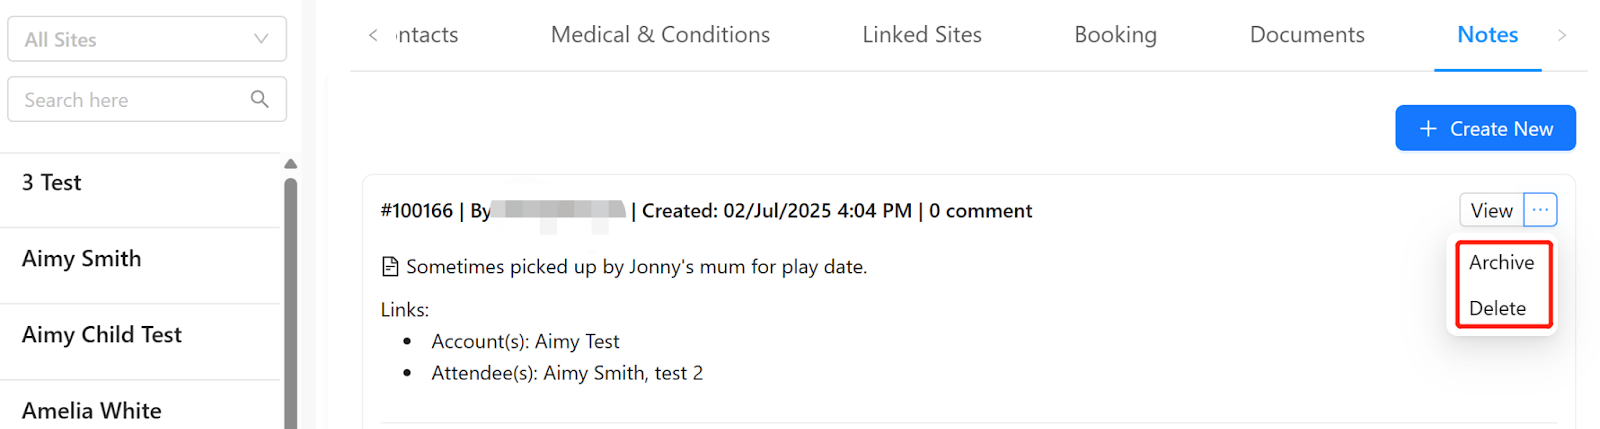
Task: Choose Delete from the note menu
Action: click(1497, 308)
